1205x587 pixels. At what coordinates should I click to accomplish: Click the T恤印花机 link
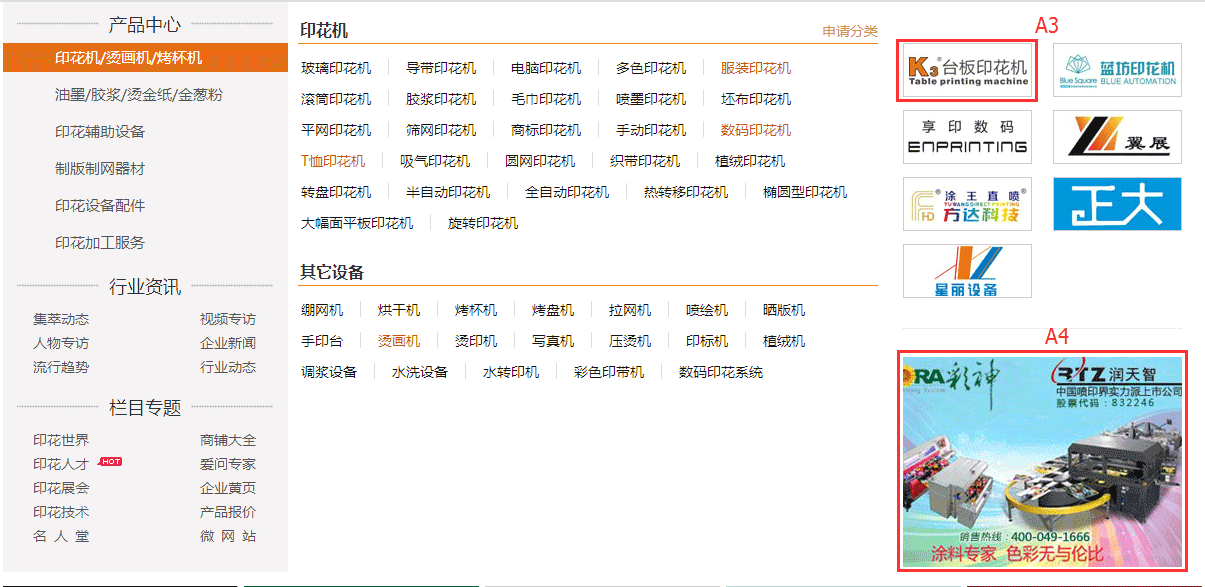[333, 161]
